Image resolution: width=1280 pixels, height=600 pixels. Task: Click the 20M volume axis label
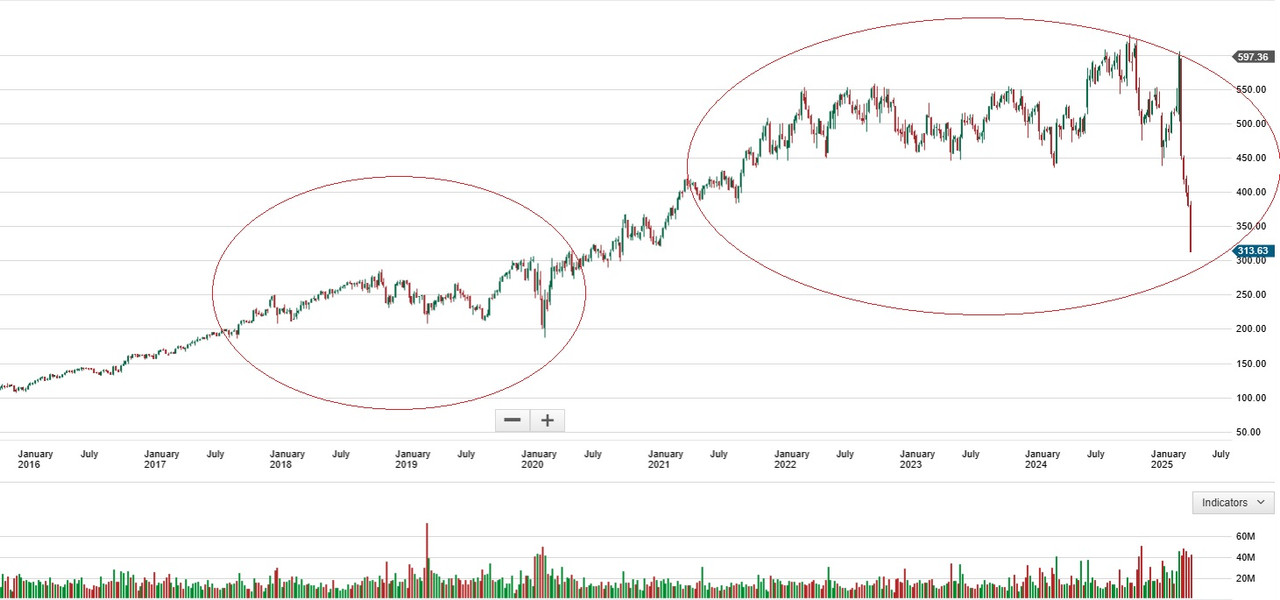(1246, 579)
